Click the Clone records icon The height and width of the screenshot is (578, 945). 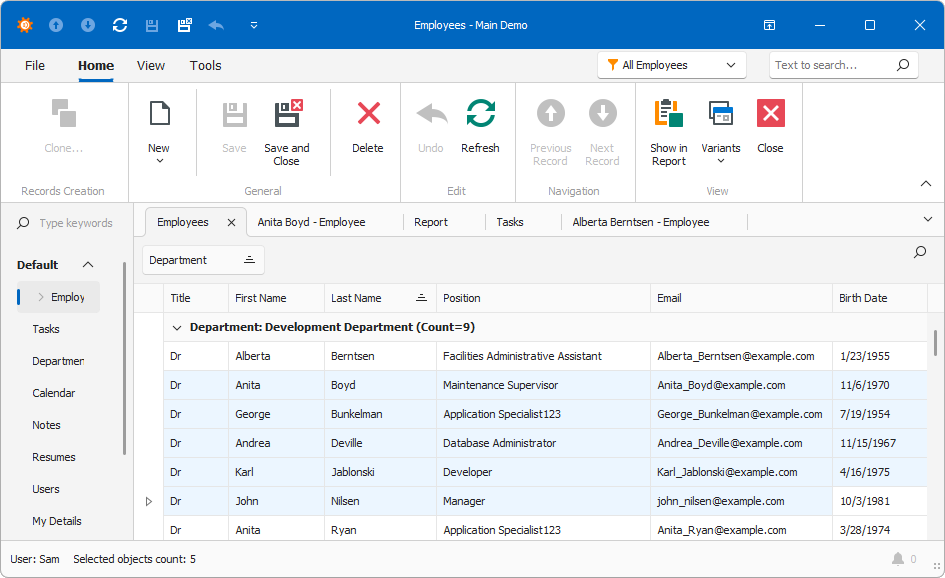tap(63, 113)
